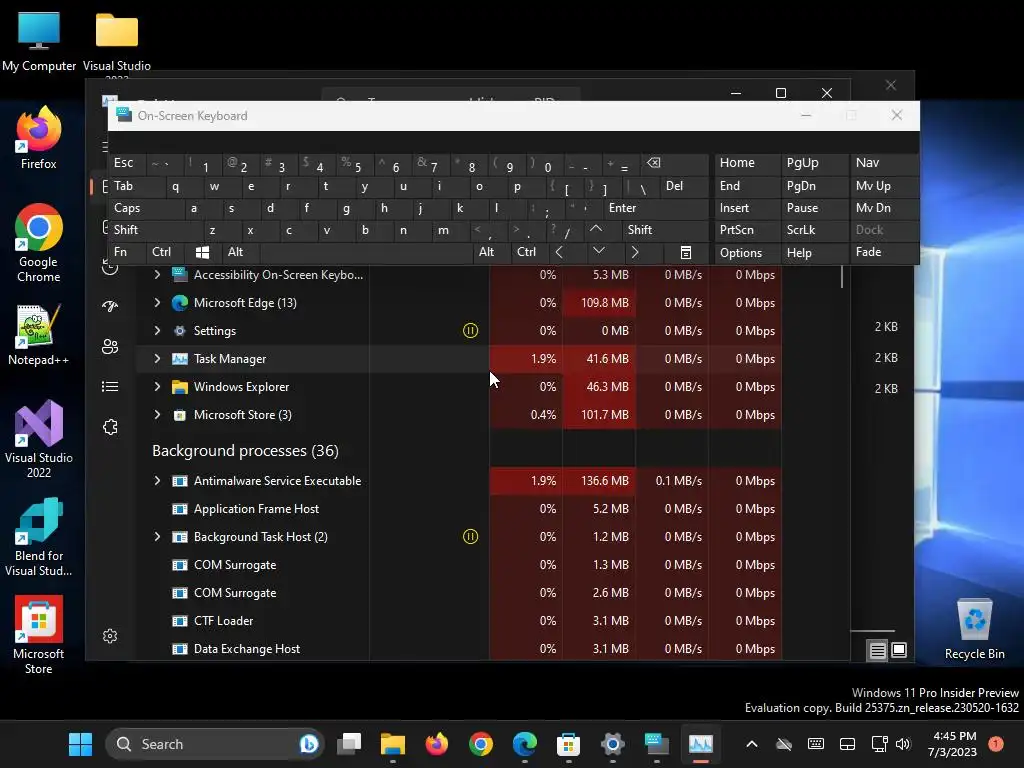
Task: Show hidden icons chevron in system tray
Action: 752,744
